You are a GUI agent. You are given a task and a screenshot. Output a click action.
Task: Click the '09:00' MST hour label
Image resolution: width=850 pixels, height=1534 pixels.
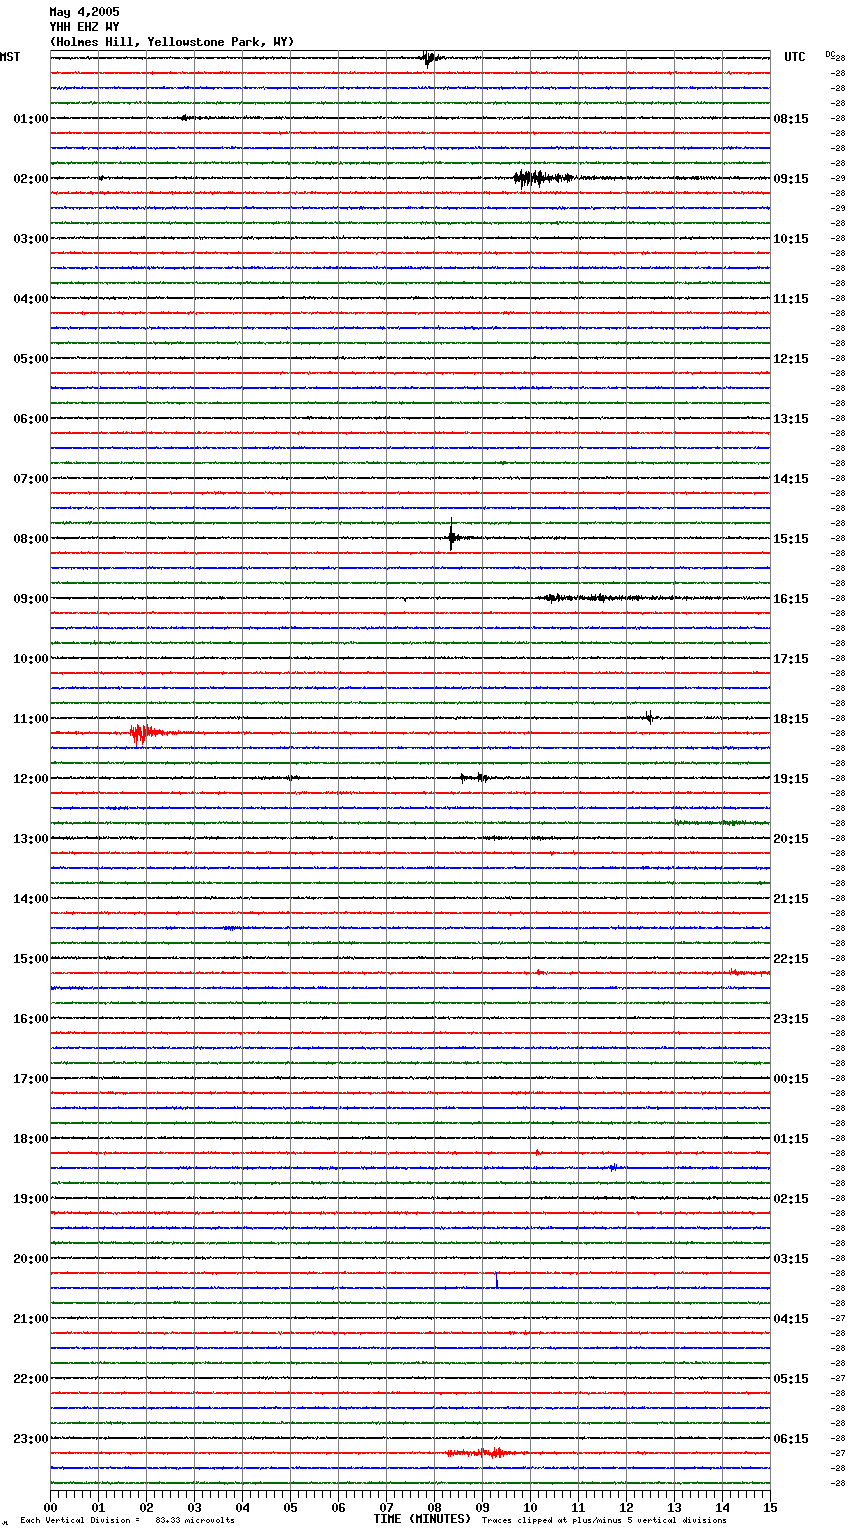pos(30,599)
